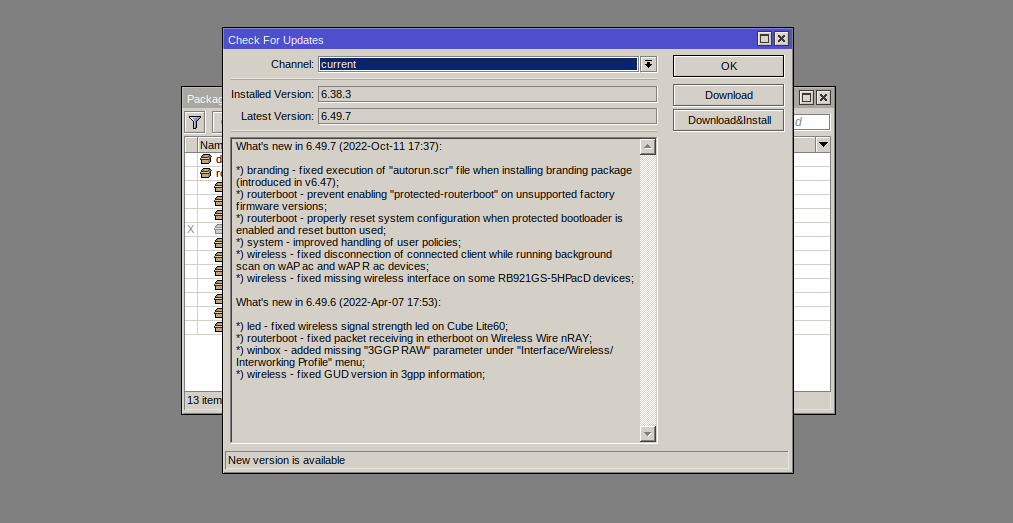Click the Name column header in Package List

[211, 145]
